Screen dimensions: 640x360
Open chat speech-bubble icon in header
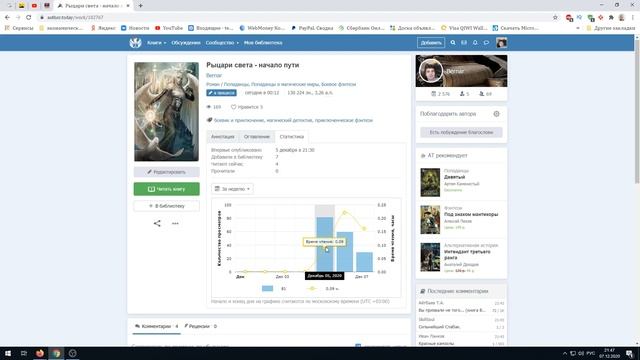pyautogui.click(x=486, y=42)
